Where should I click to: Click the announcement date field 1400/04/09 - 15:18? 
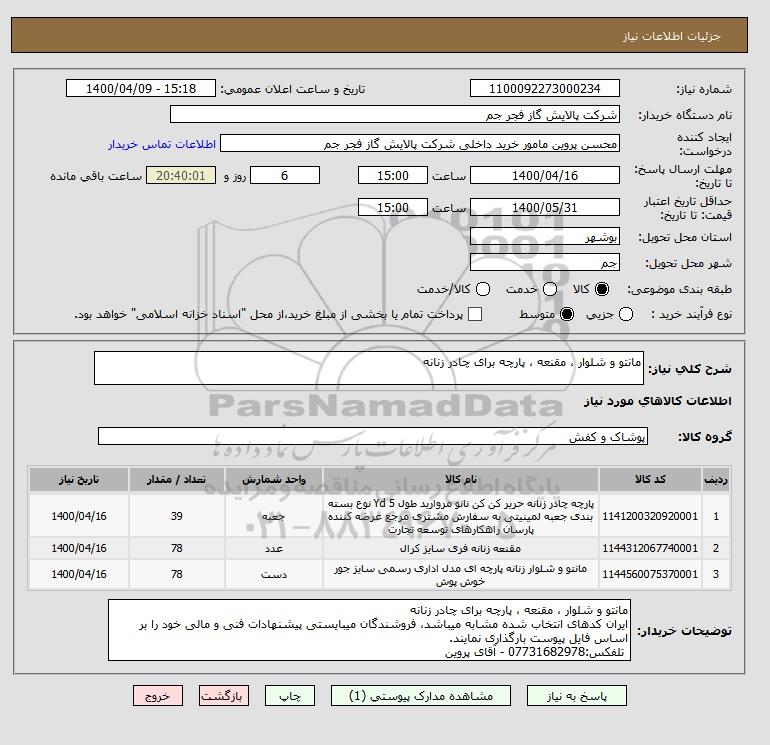(x=141, y=88)
